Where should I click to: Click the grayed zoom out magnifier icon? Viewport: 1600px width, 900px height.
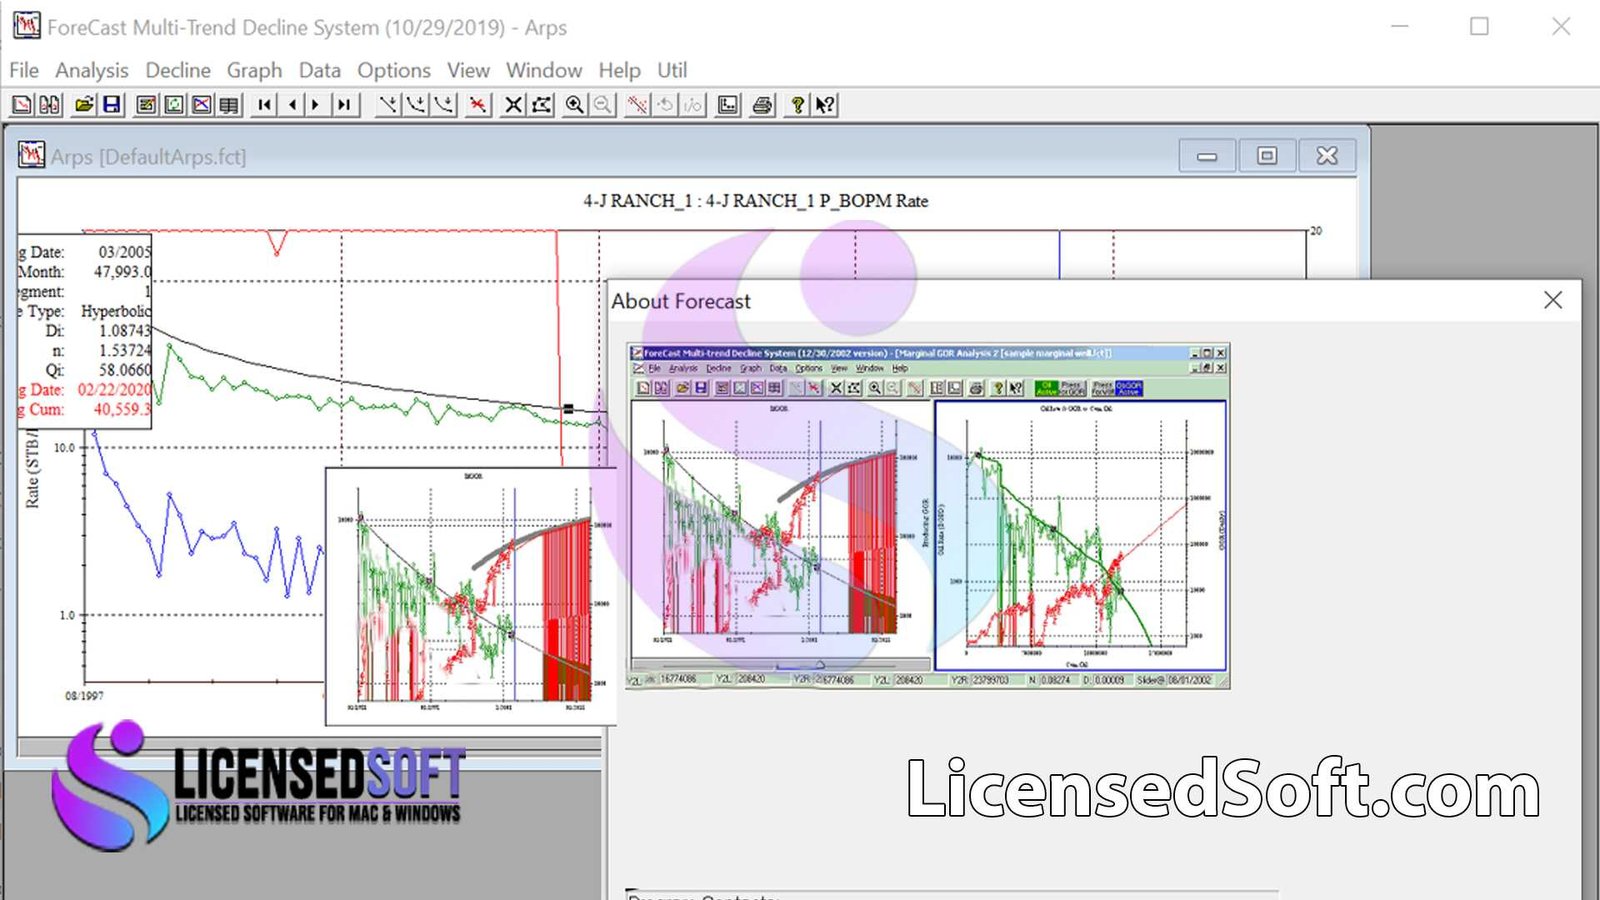pos(603,104)
